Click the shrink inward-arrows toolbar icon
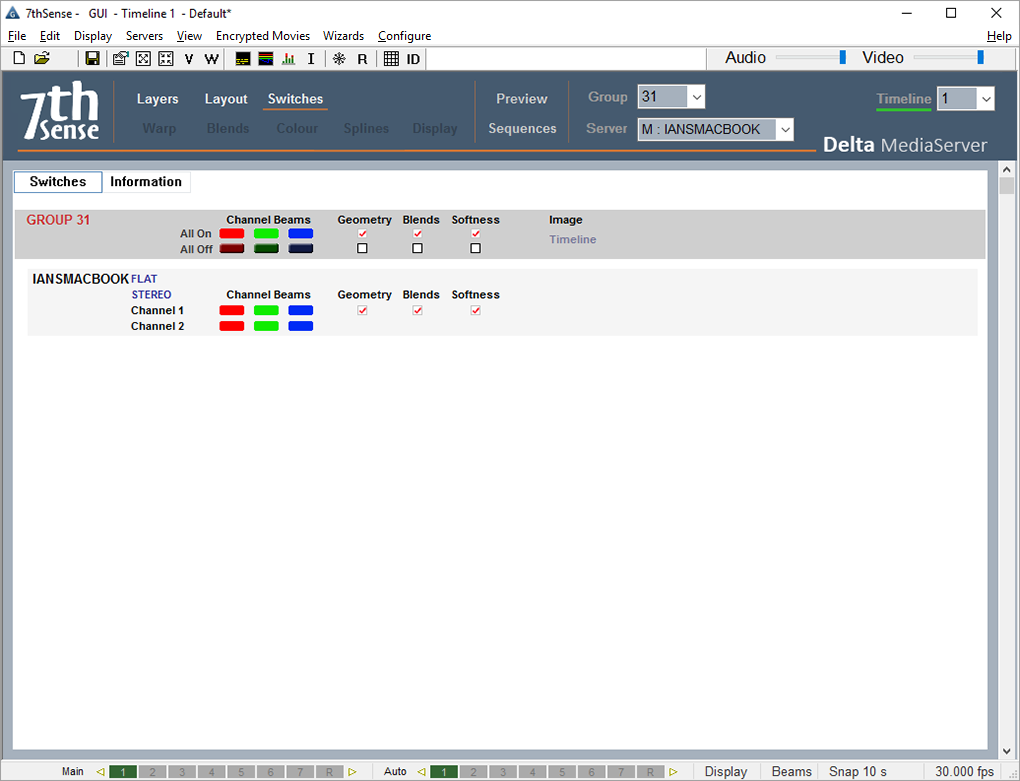Viewport: 1020px width, 781px height. coord(166,59)
